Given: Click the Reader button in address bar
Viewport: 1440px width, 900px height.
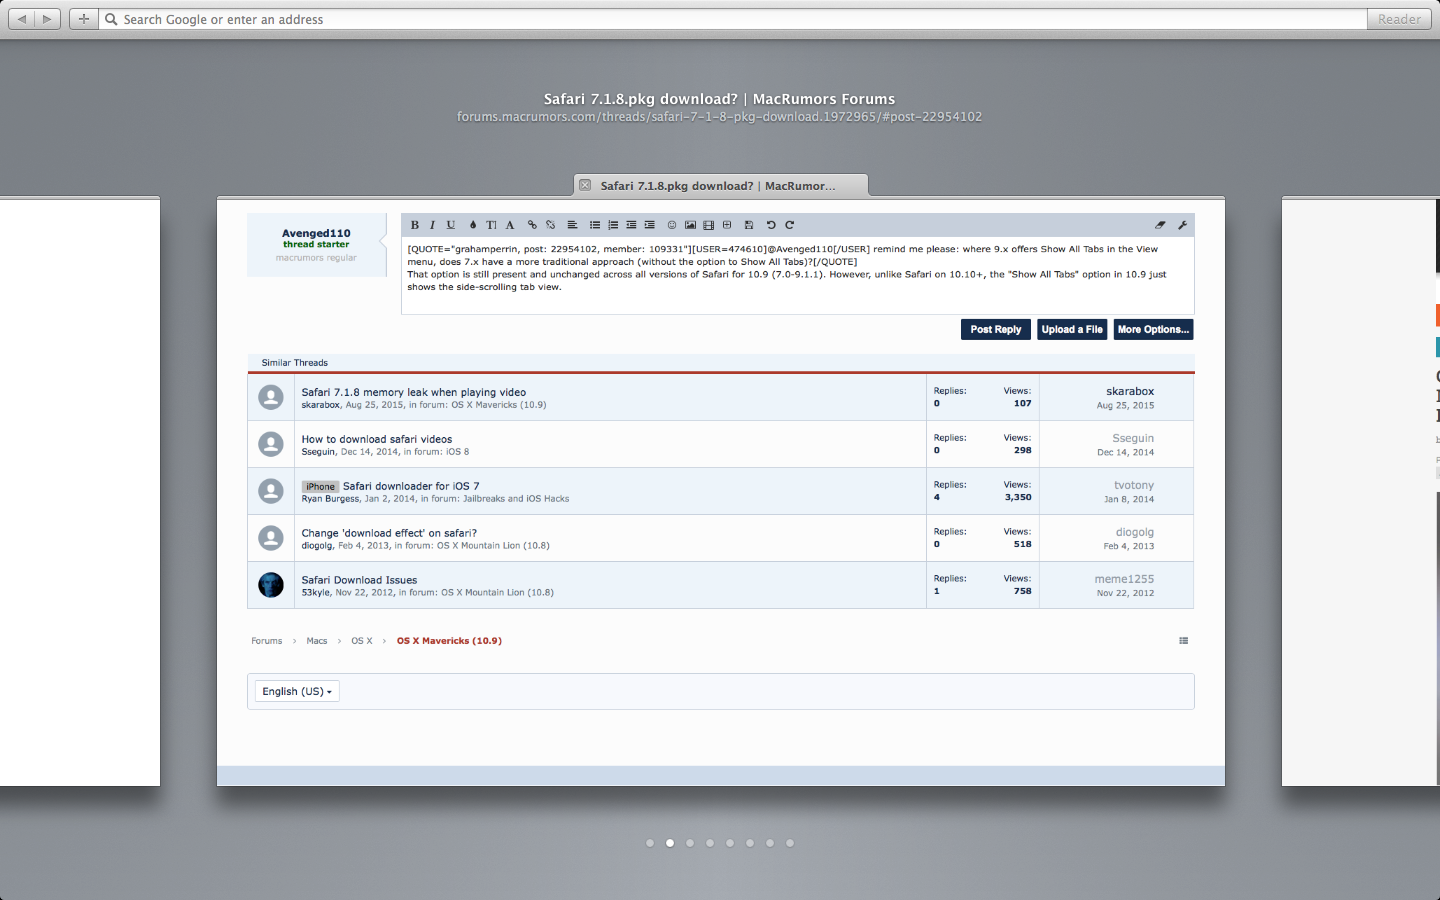Looking at the screenshot, I should click(1399, 19).
